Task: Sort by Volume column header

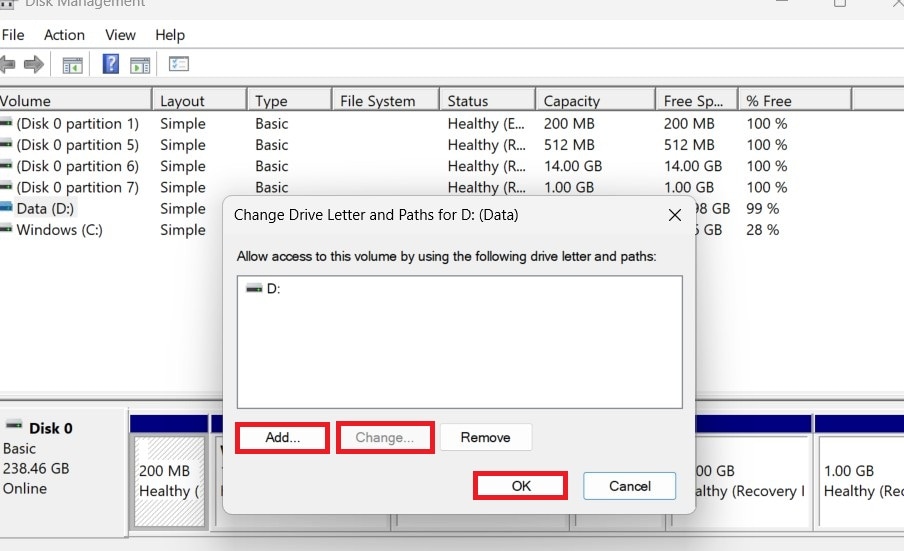Action: [76, 101]
